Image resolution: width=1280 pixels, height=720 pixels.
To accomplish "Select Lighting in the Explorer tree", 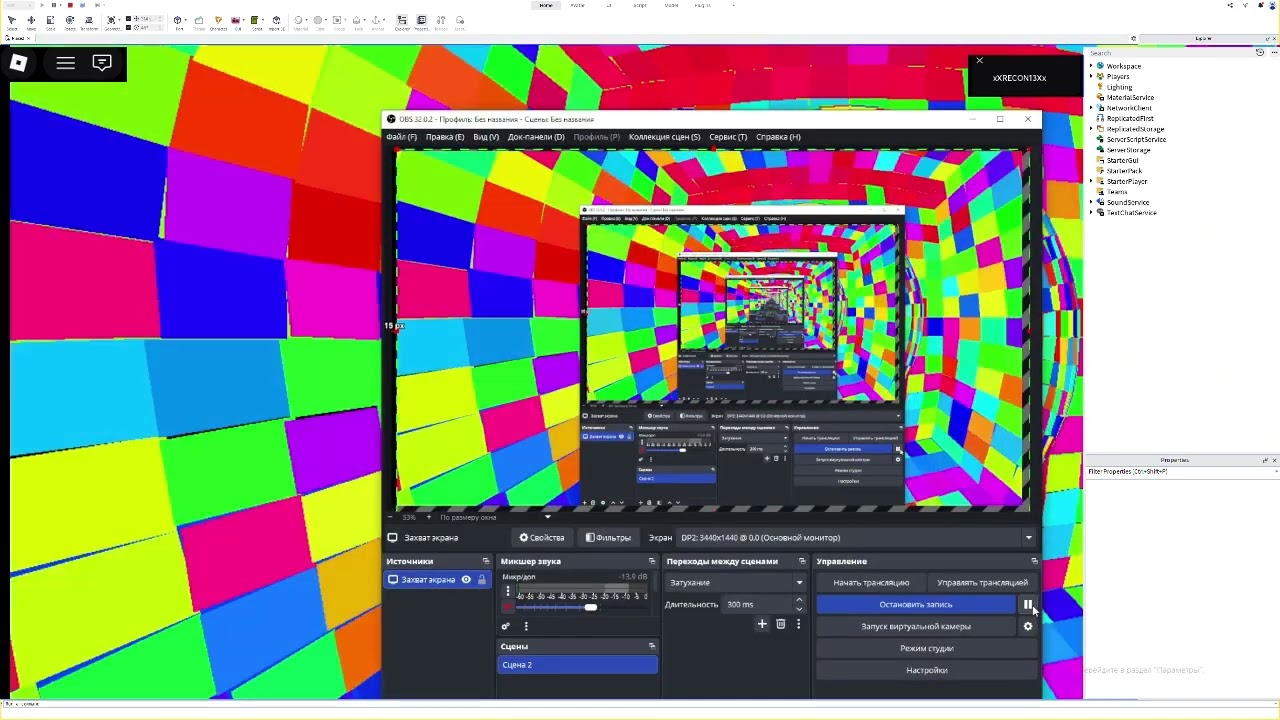I will click(x=1119, y=87).
